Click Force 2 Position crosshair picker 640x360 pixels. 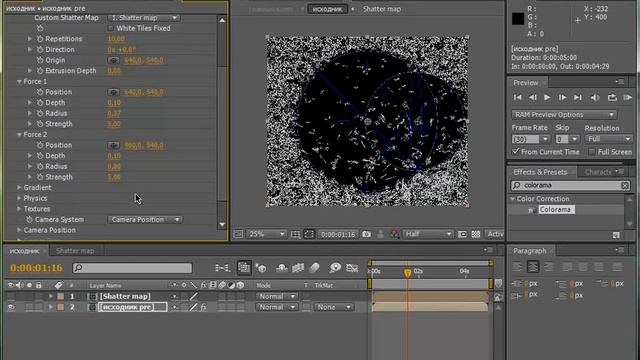[113, 145]
